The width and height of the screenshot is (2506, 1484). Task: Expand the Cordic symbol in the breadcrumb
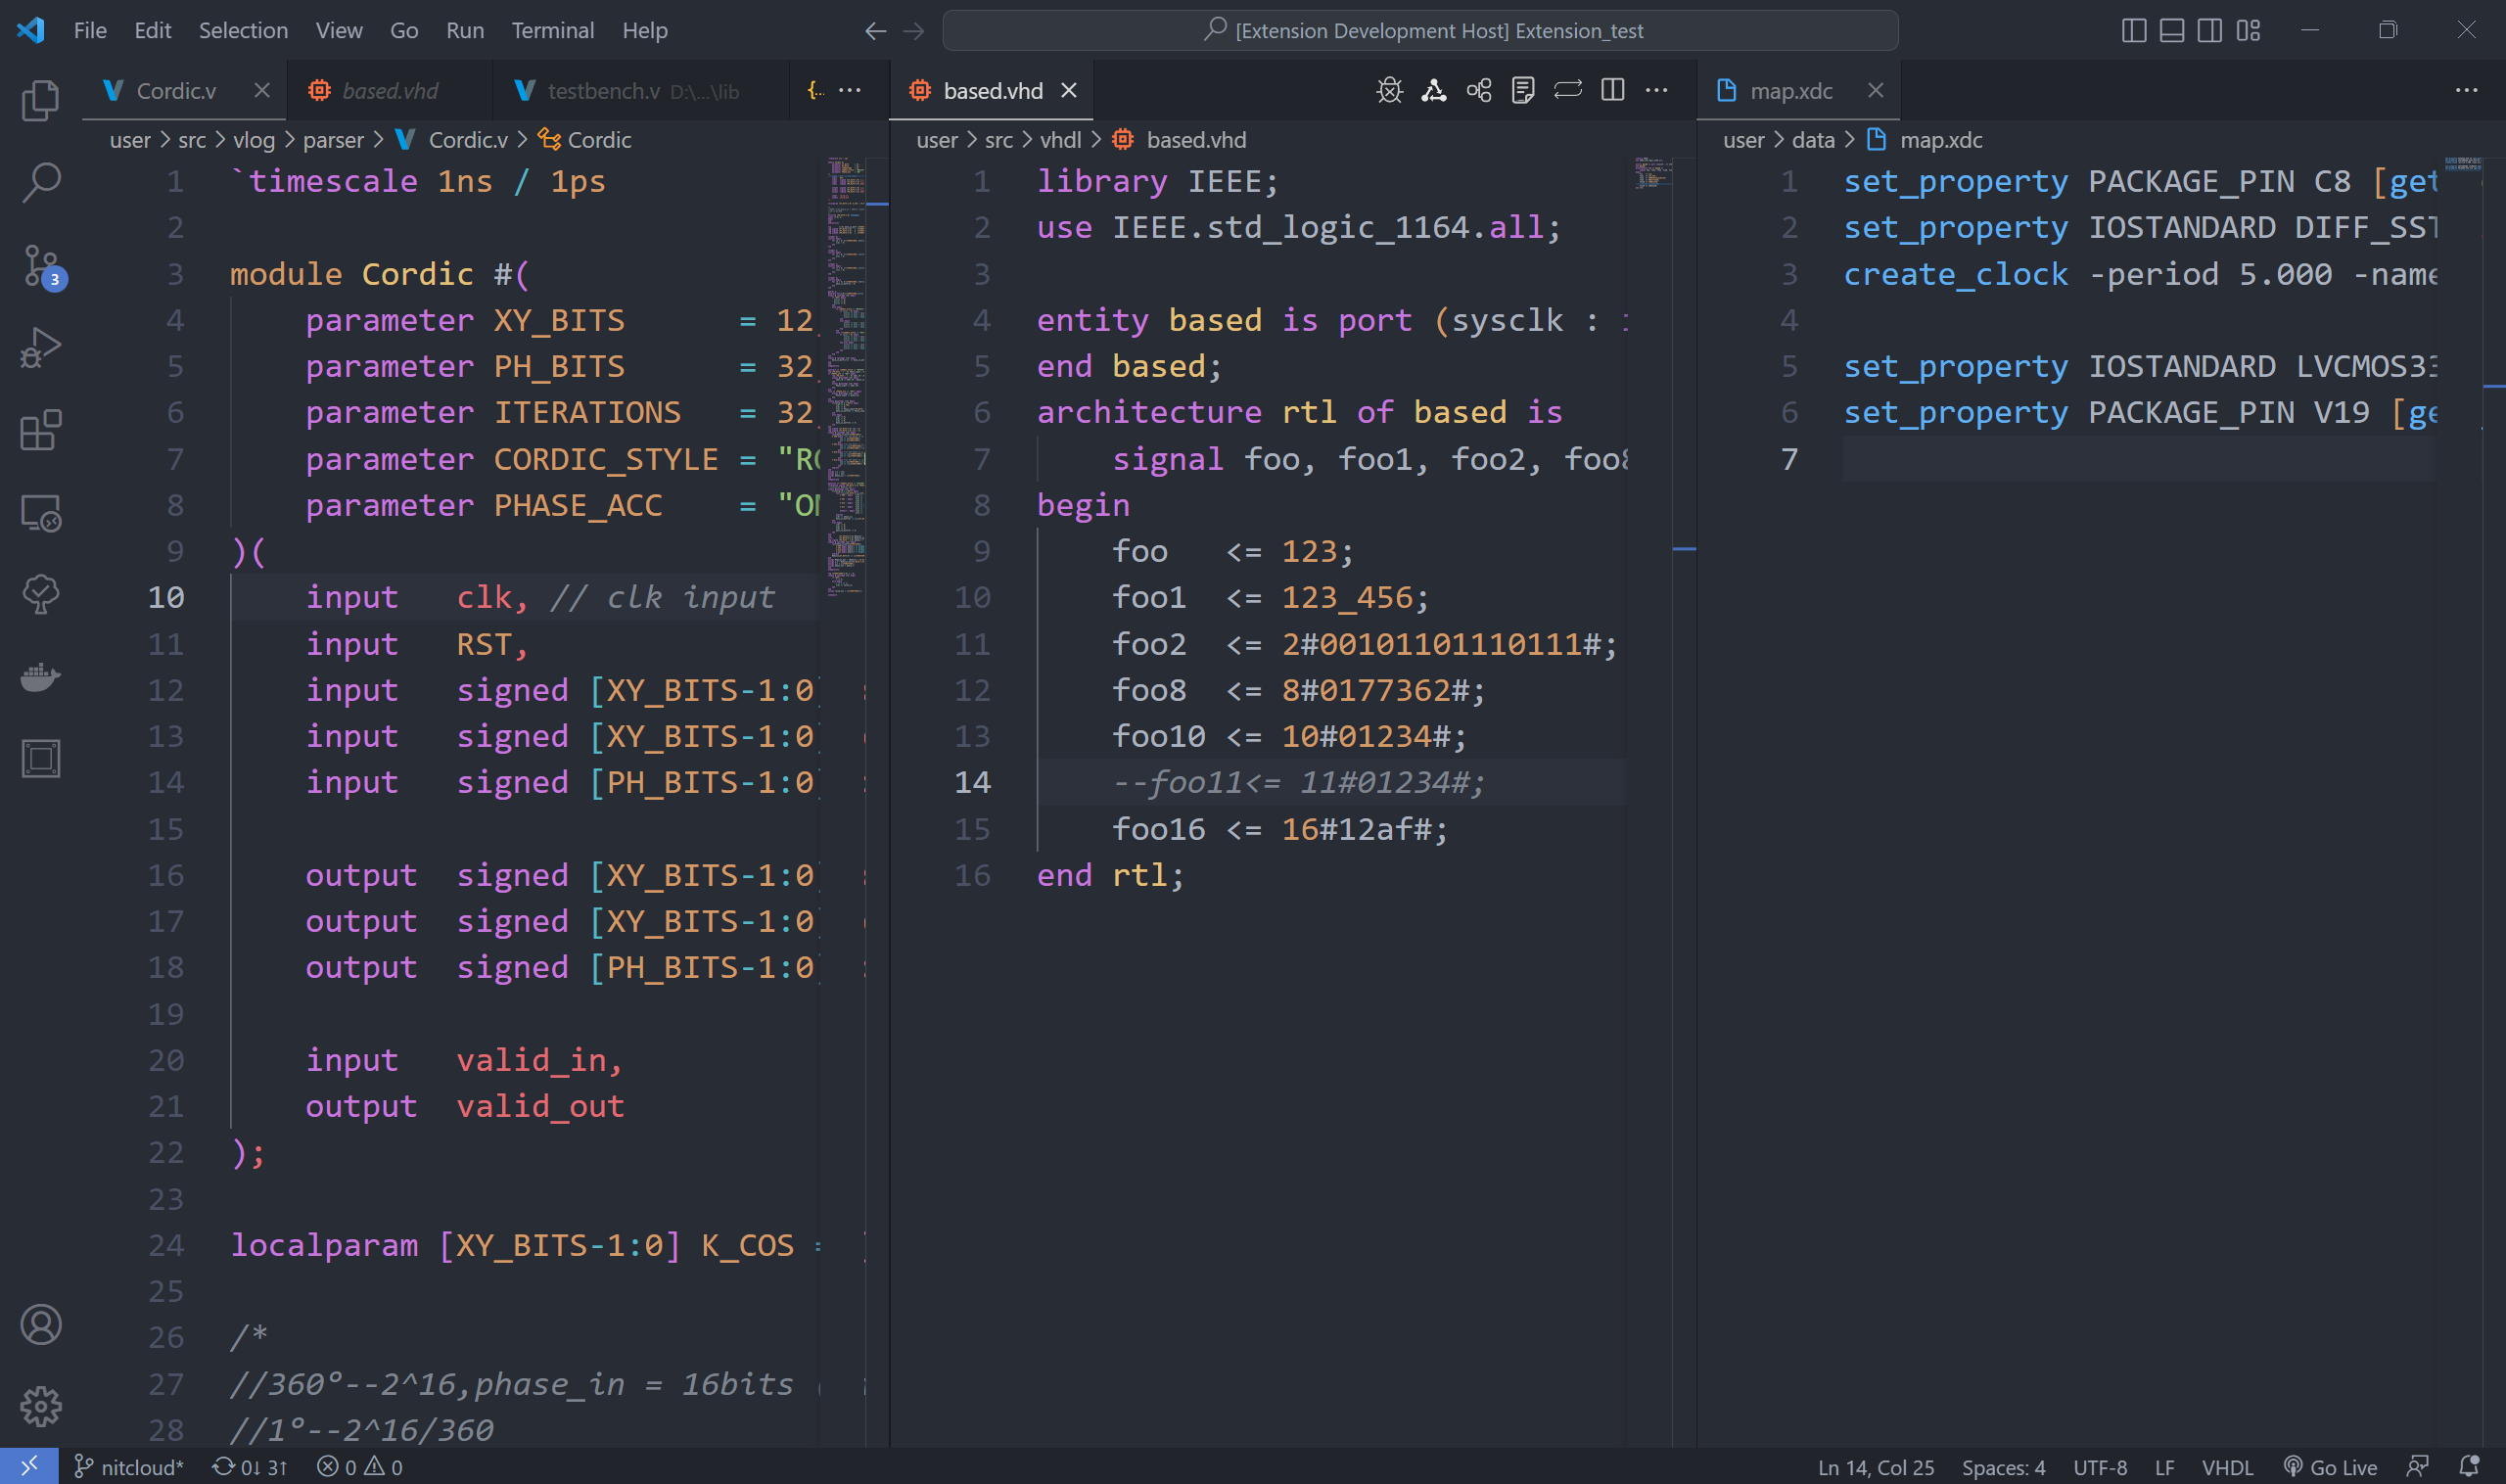pos(598,140)
